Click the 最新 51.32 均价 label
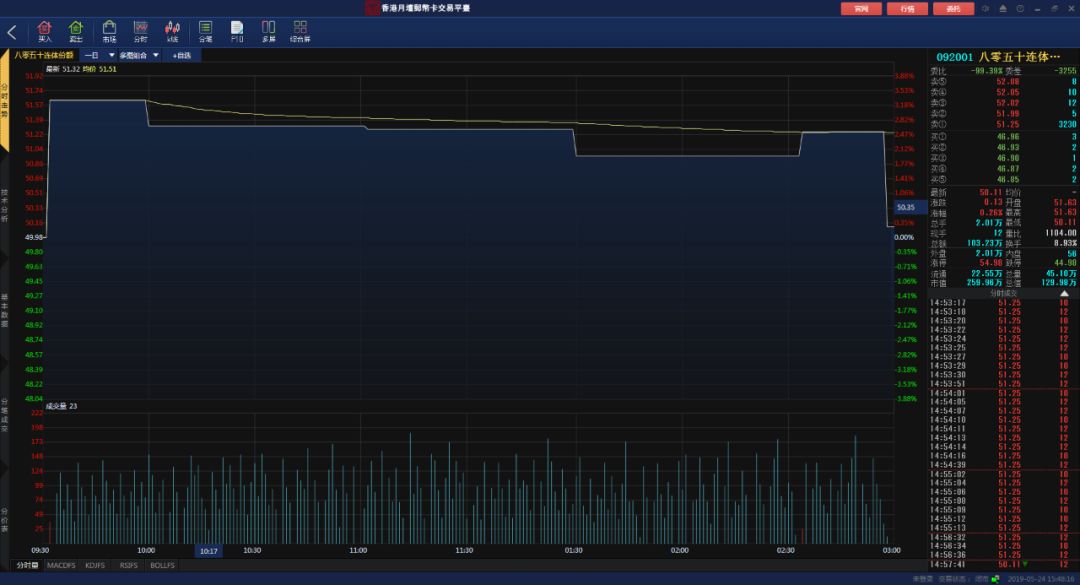1080x585 pixels. tap(81, 69)
